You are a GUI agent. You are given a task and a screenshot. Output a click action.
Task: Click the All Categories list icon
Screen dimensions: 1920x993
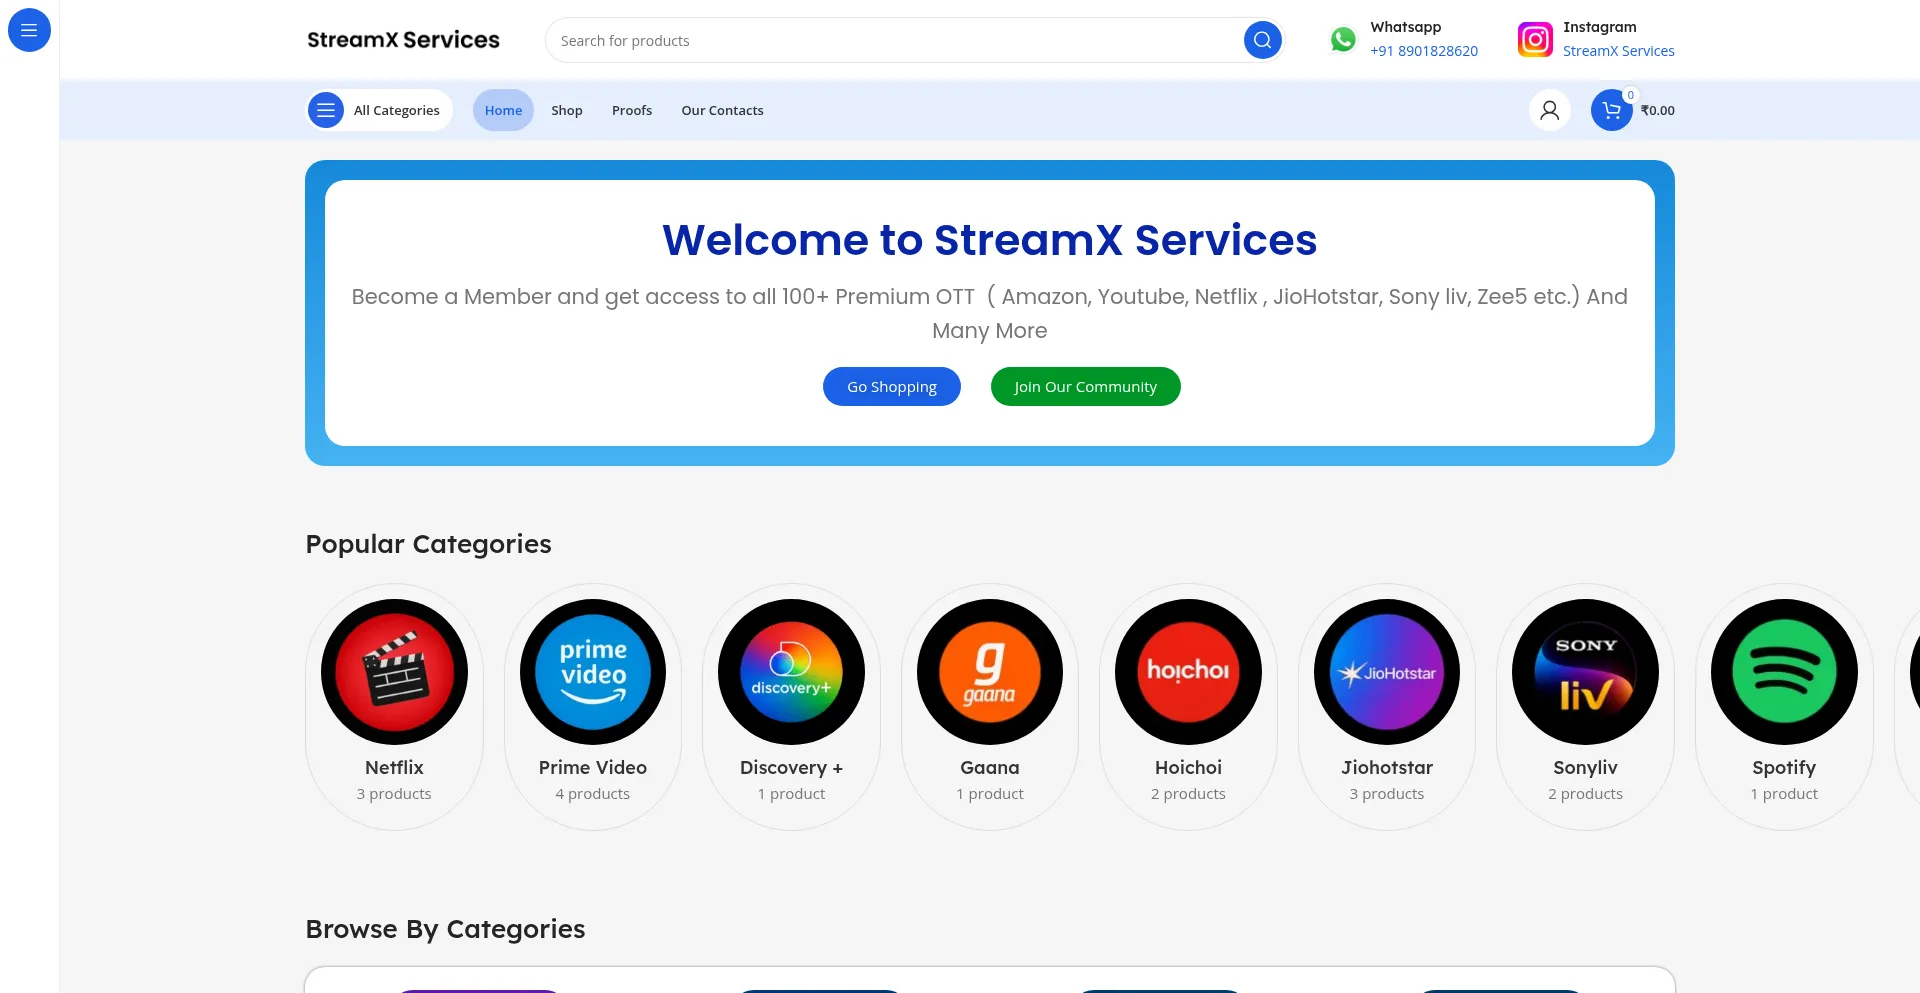[x=326, y=110]
